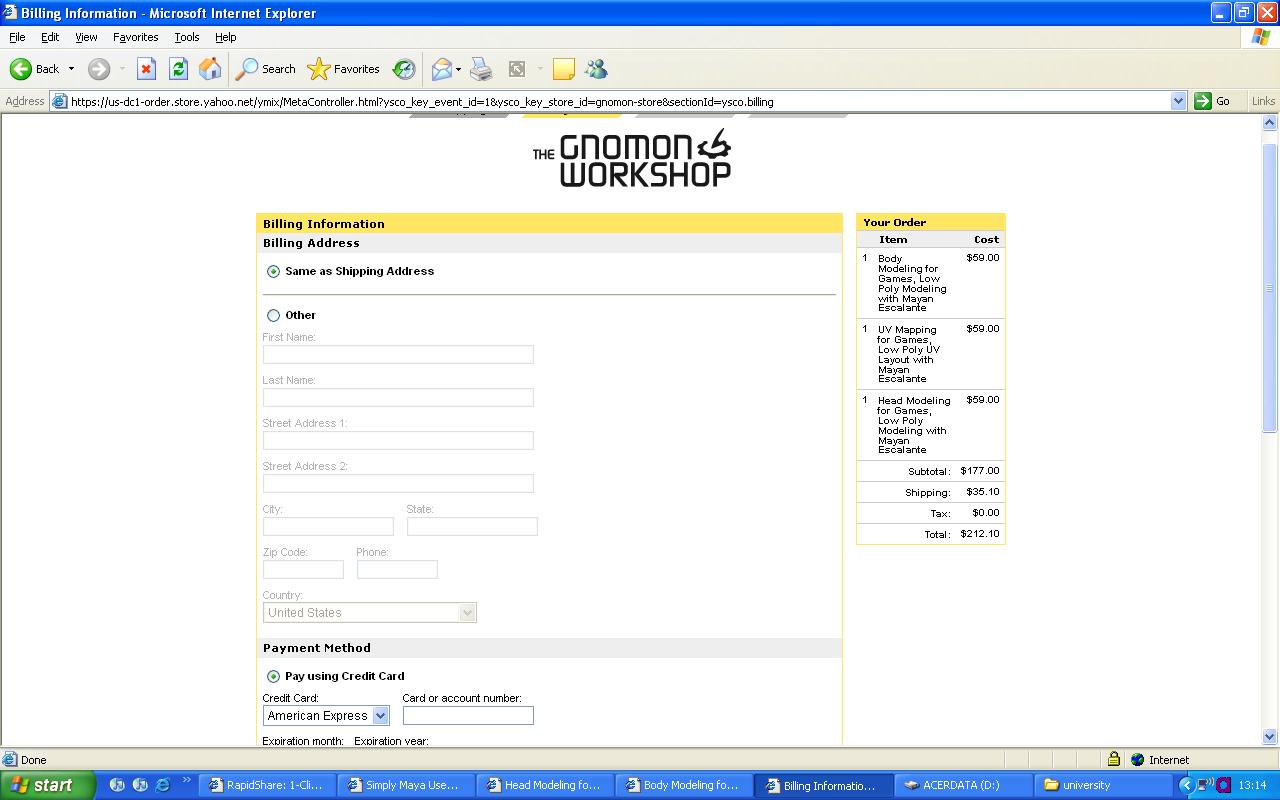Image resolution: width=1280 pixels, height=800 pixels.
Task: Open the Messenger people icon
Action: 597,69
